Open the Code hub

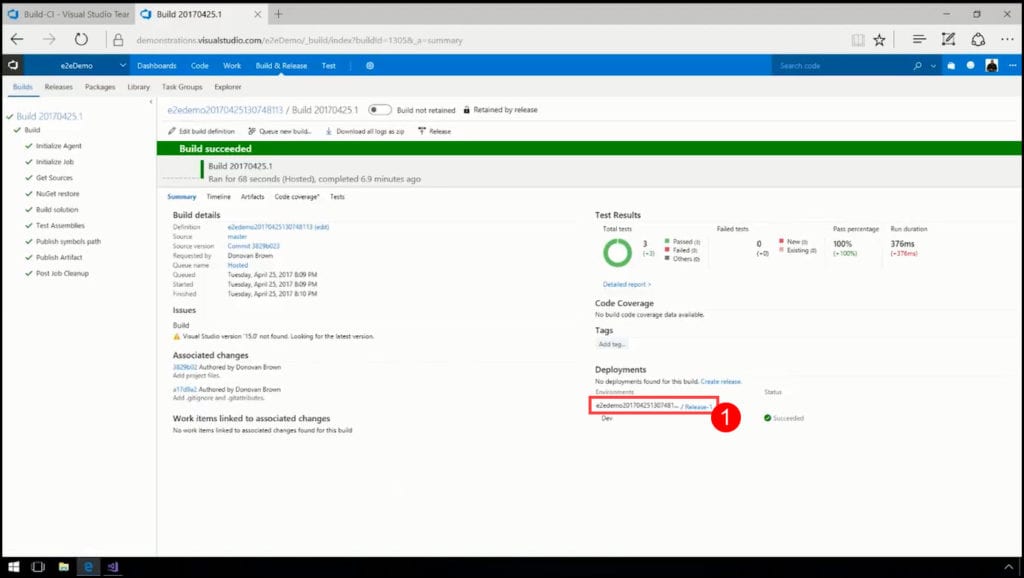pyautogui.click(x=200, y=65)
